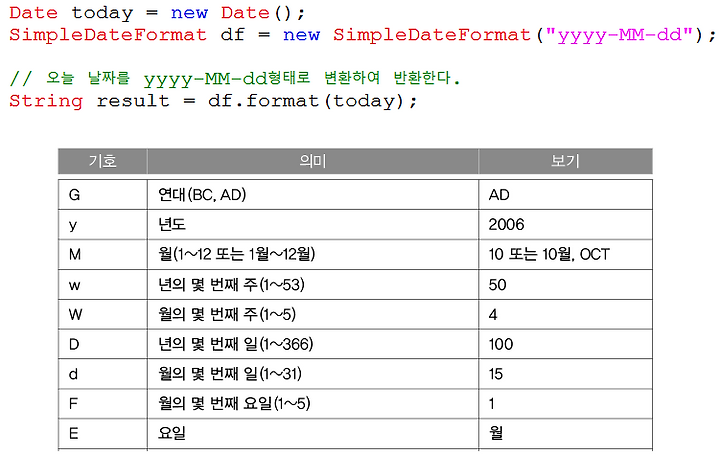Click the red "String" keyword
Viewport: 720px width, 455px height.
tap(46, 101)
